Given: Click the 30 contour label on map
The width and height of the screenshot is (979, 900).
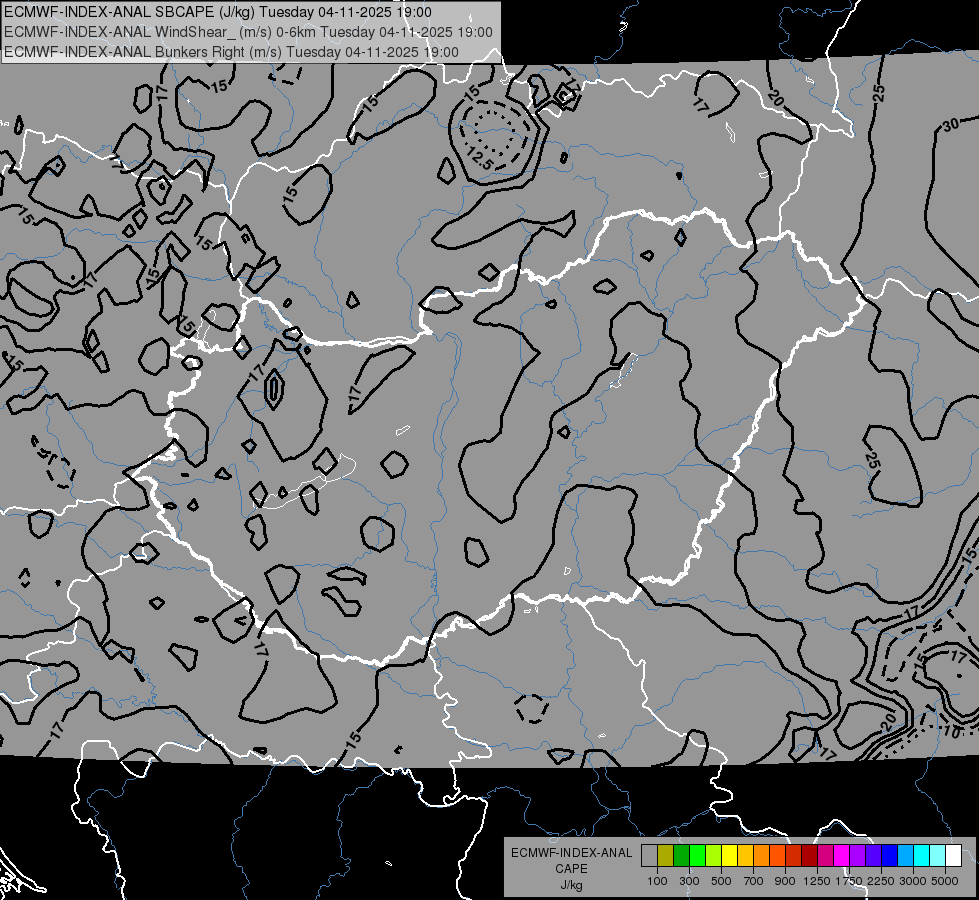Looking at the screenshot, I should coord(951,125).
